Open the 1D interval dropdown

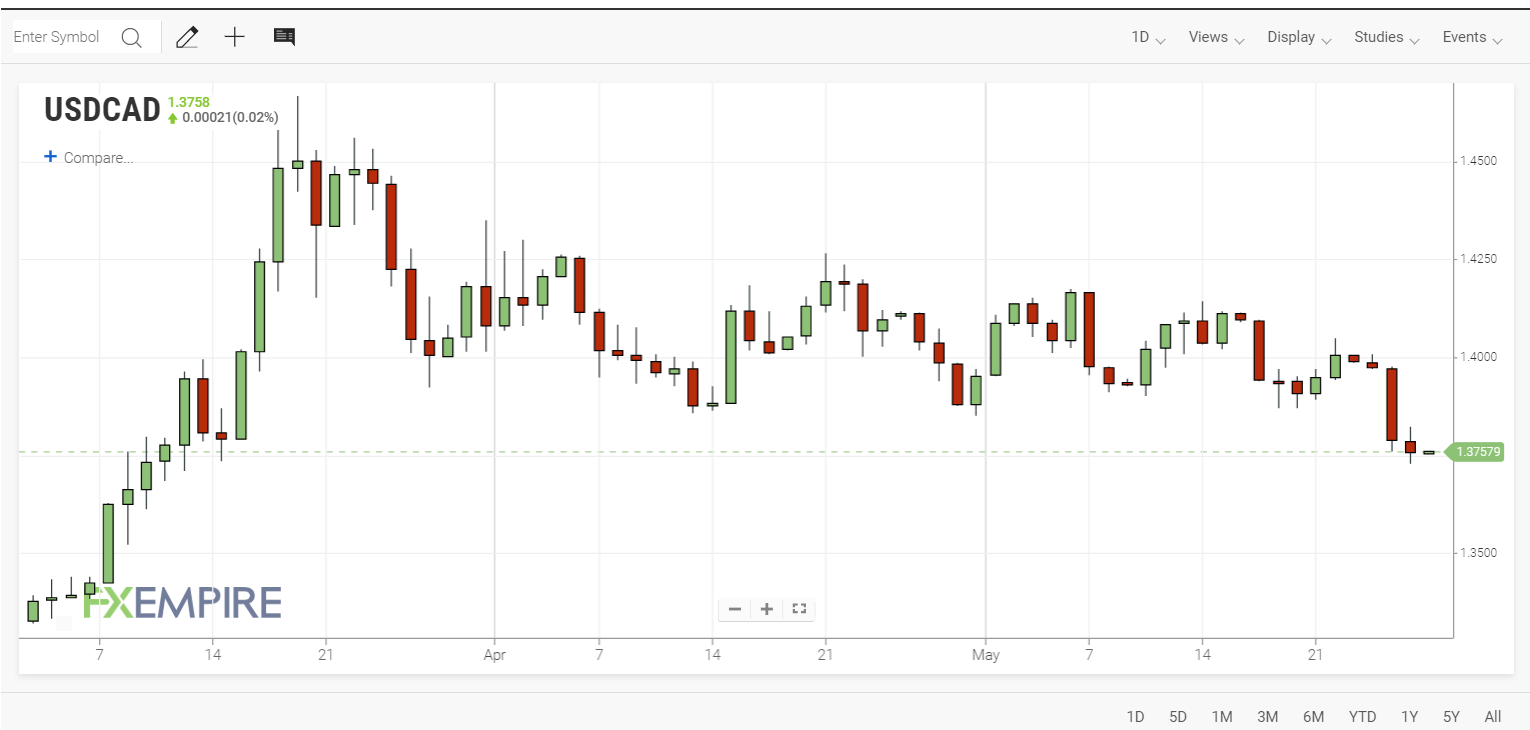pyautogui.click(x=1148, y=37)
